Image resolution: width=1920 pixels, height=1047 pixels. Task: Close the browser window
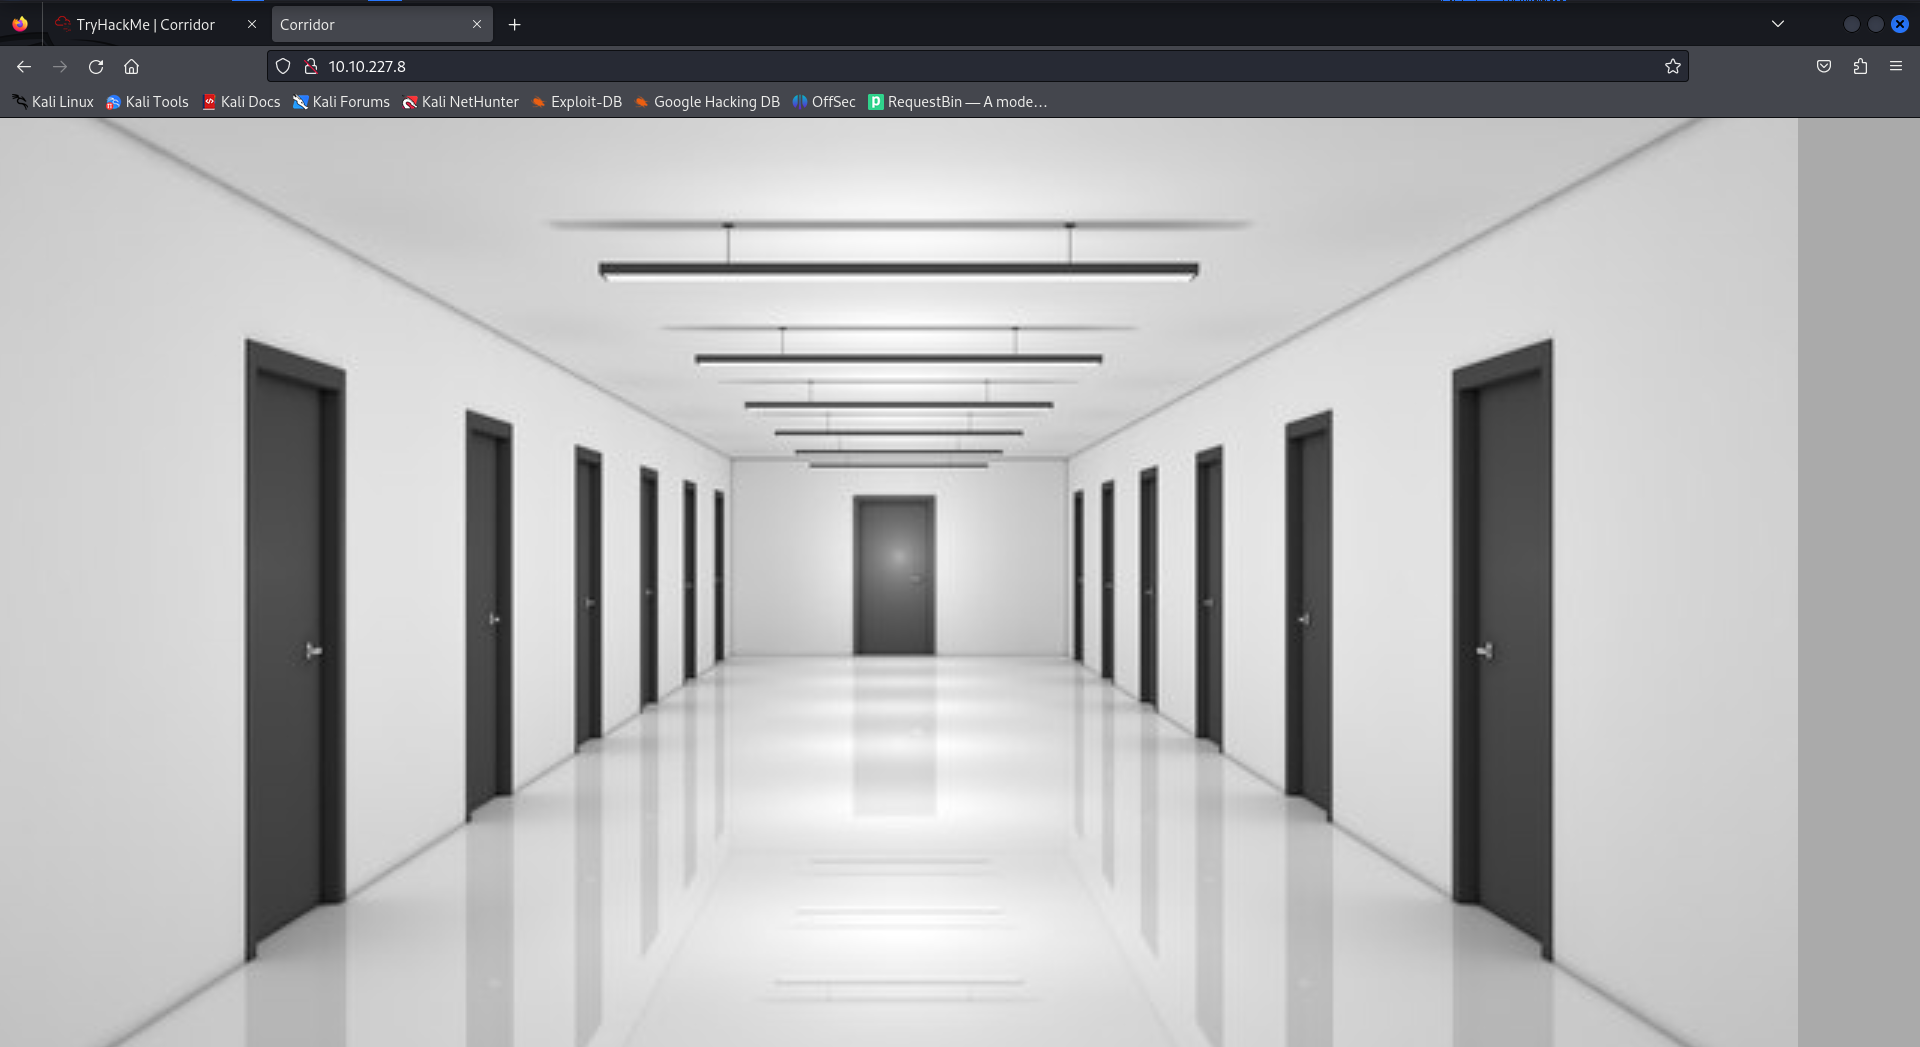tap(1900, 24)
